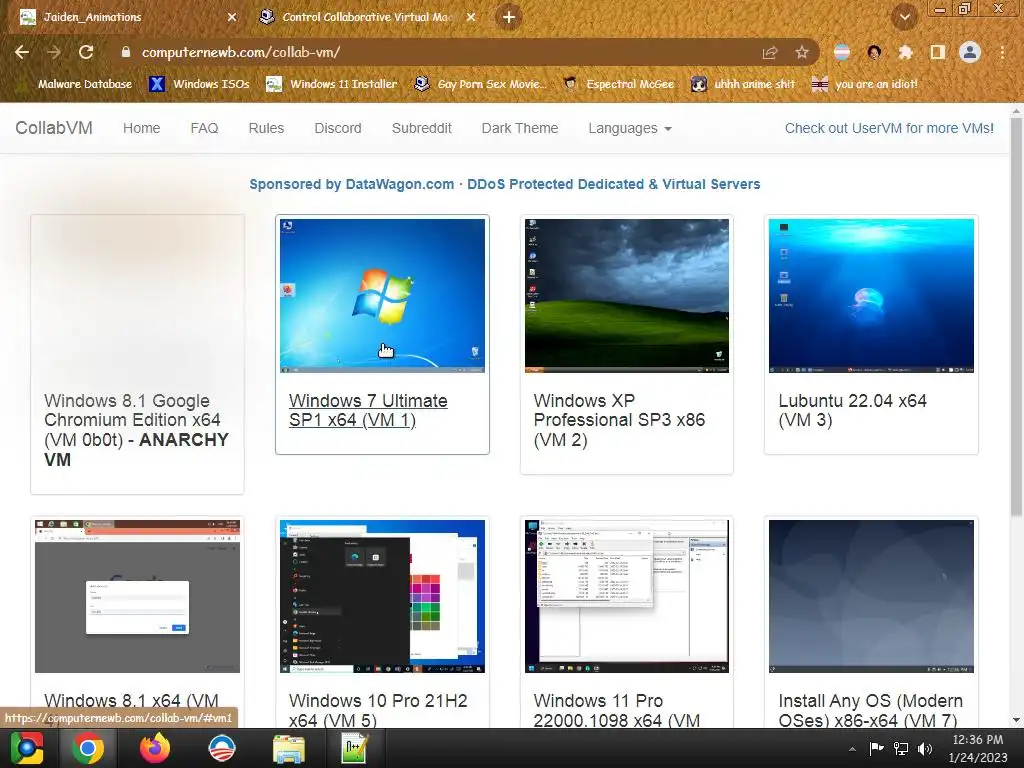Open the Subreddit nav link
The width and height of the screenshot is (1024, 768).
pyautogui.click(x=422, y=128)
